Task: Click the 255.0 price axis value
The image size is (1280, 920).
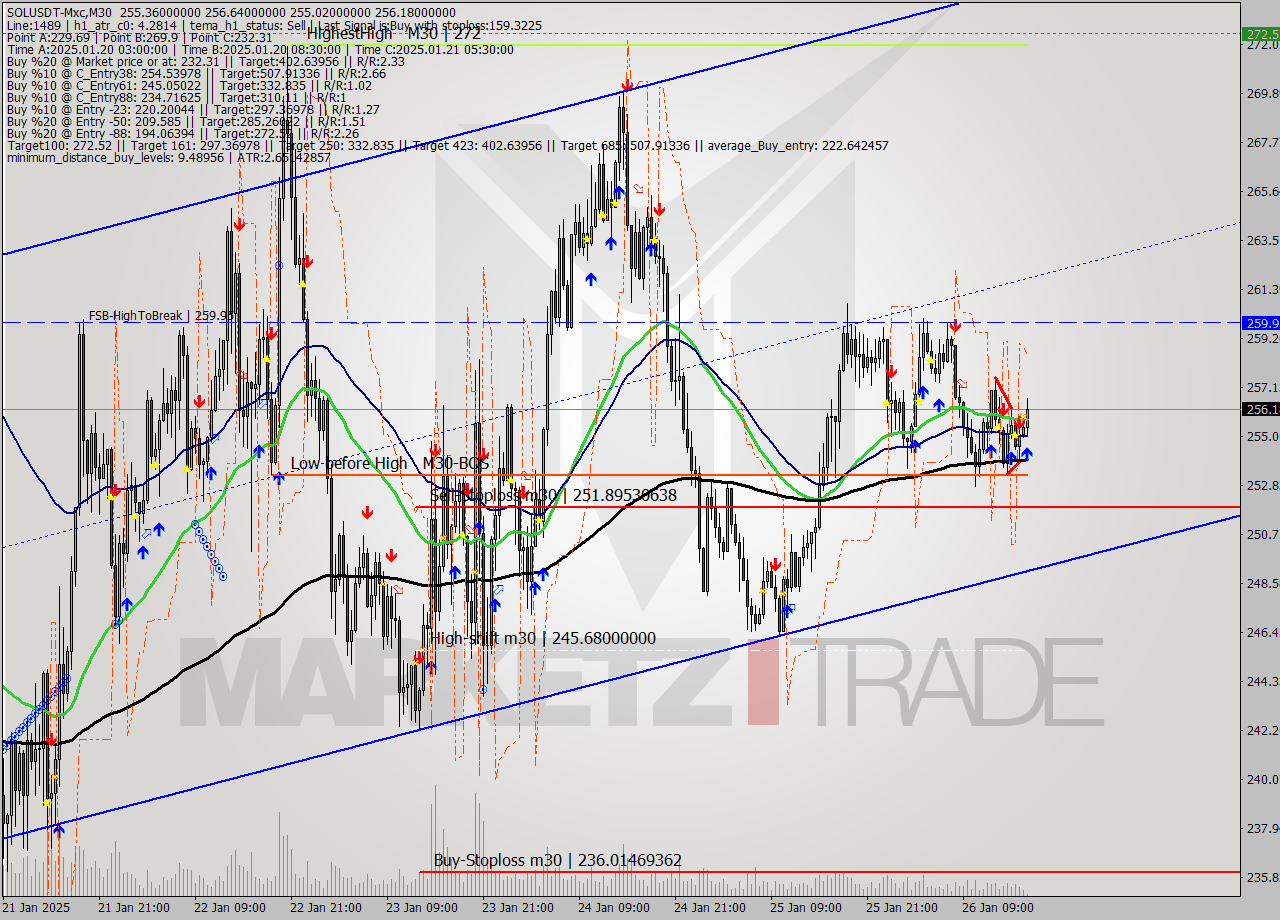Action: tap(1261, 437)
